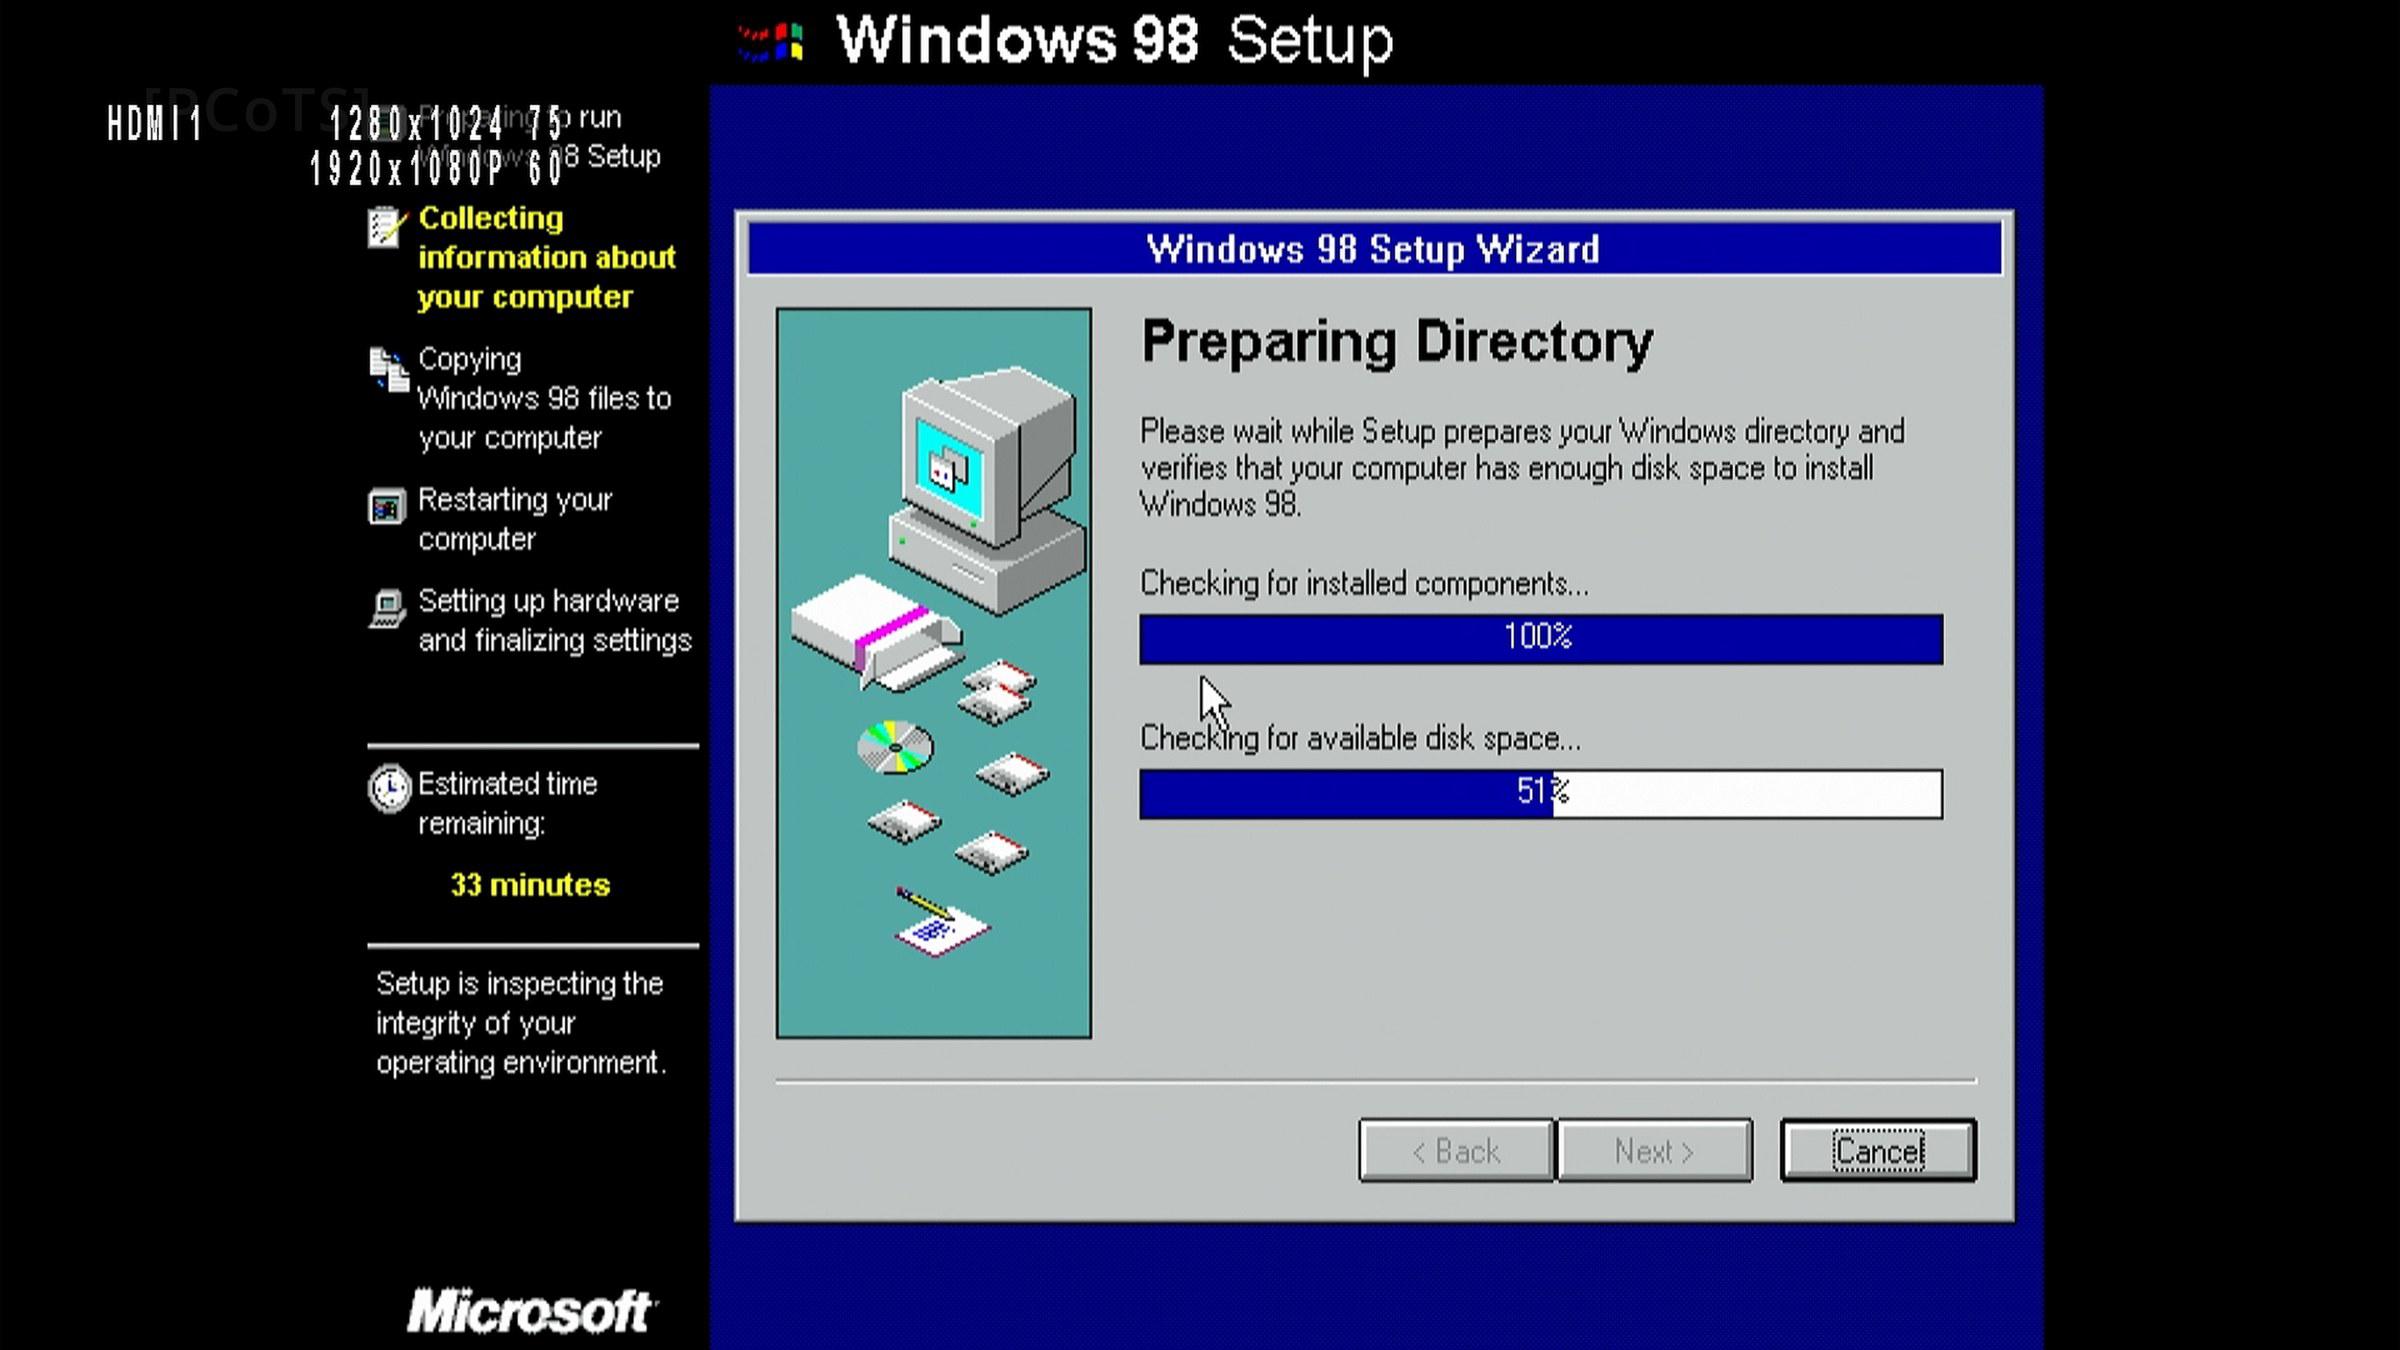Click the 'Please wait while Setup prepares' paragraph
Viewport: 2400px width, 1350px height.
[1522, 468]
